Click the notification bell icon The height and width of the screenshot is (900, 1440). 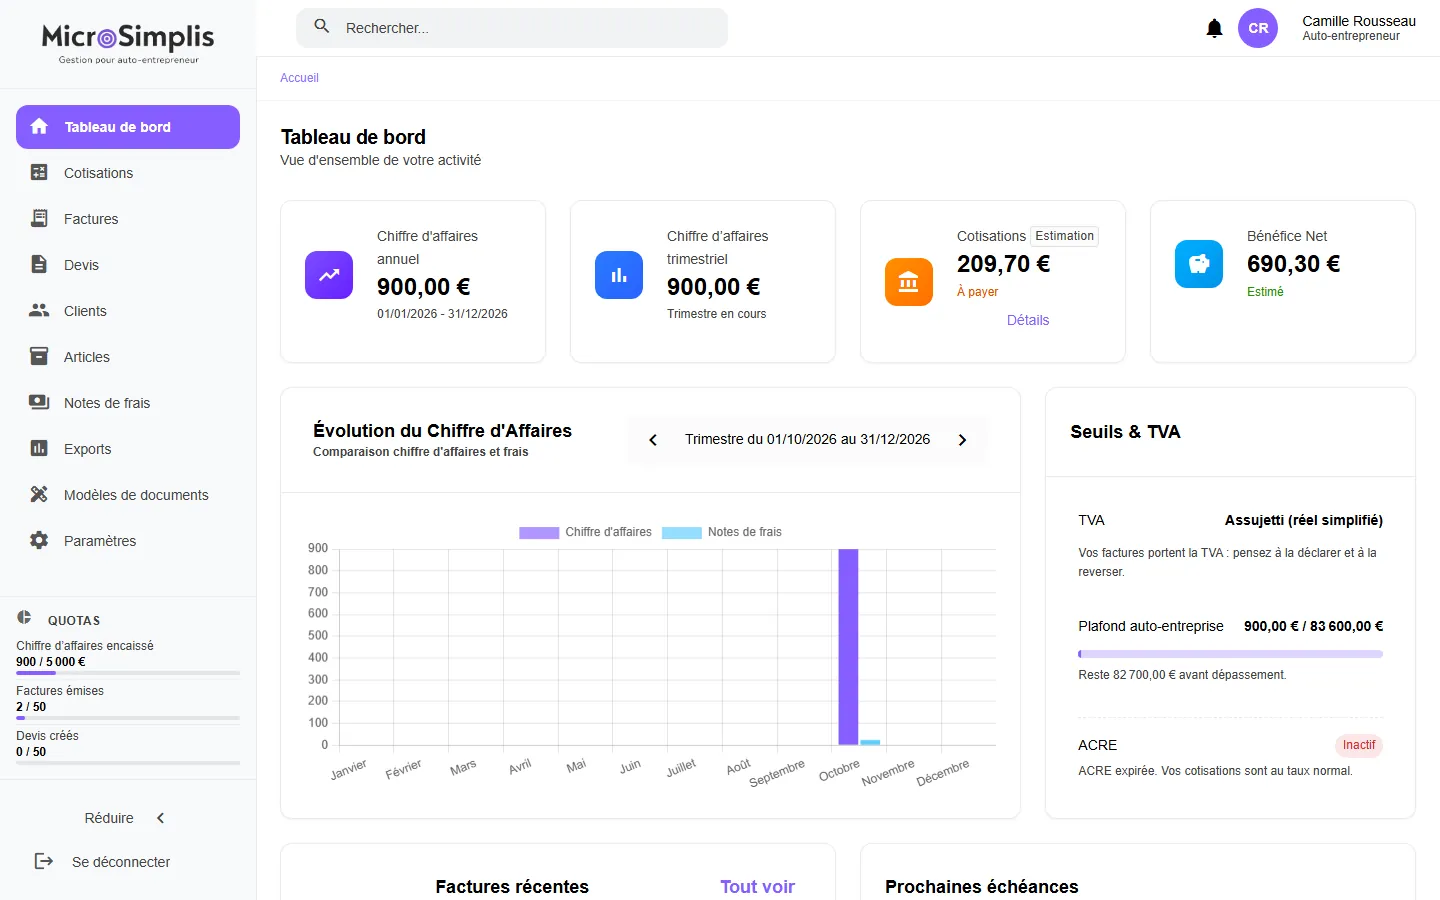[1214, 28]
